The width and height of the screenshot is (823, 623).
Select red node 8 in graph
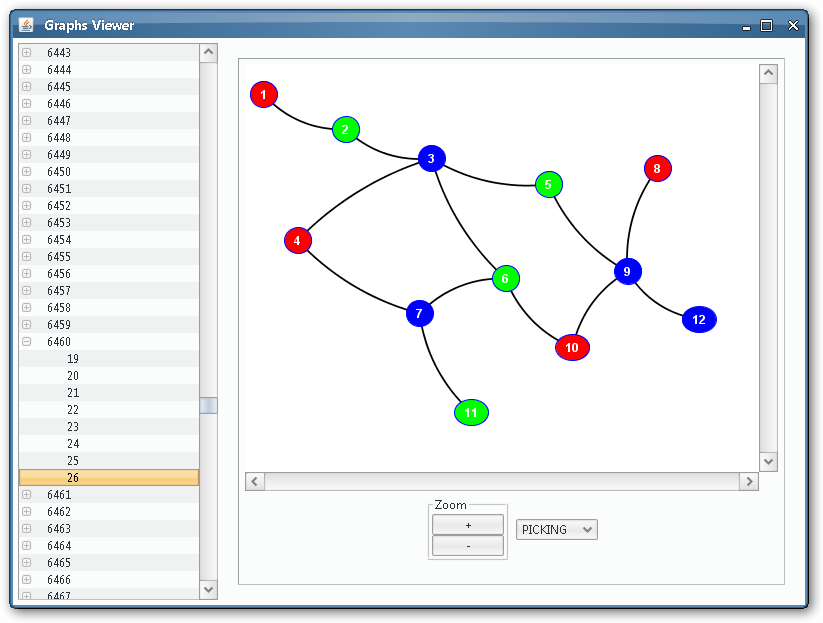click(x=657, y=169)
